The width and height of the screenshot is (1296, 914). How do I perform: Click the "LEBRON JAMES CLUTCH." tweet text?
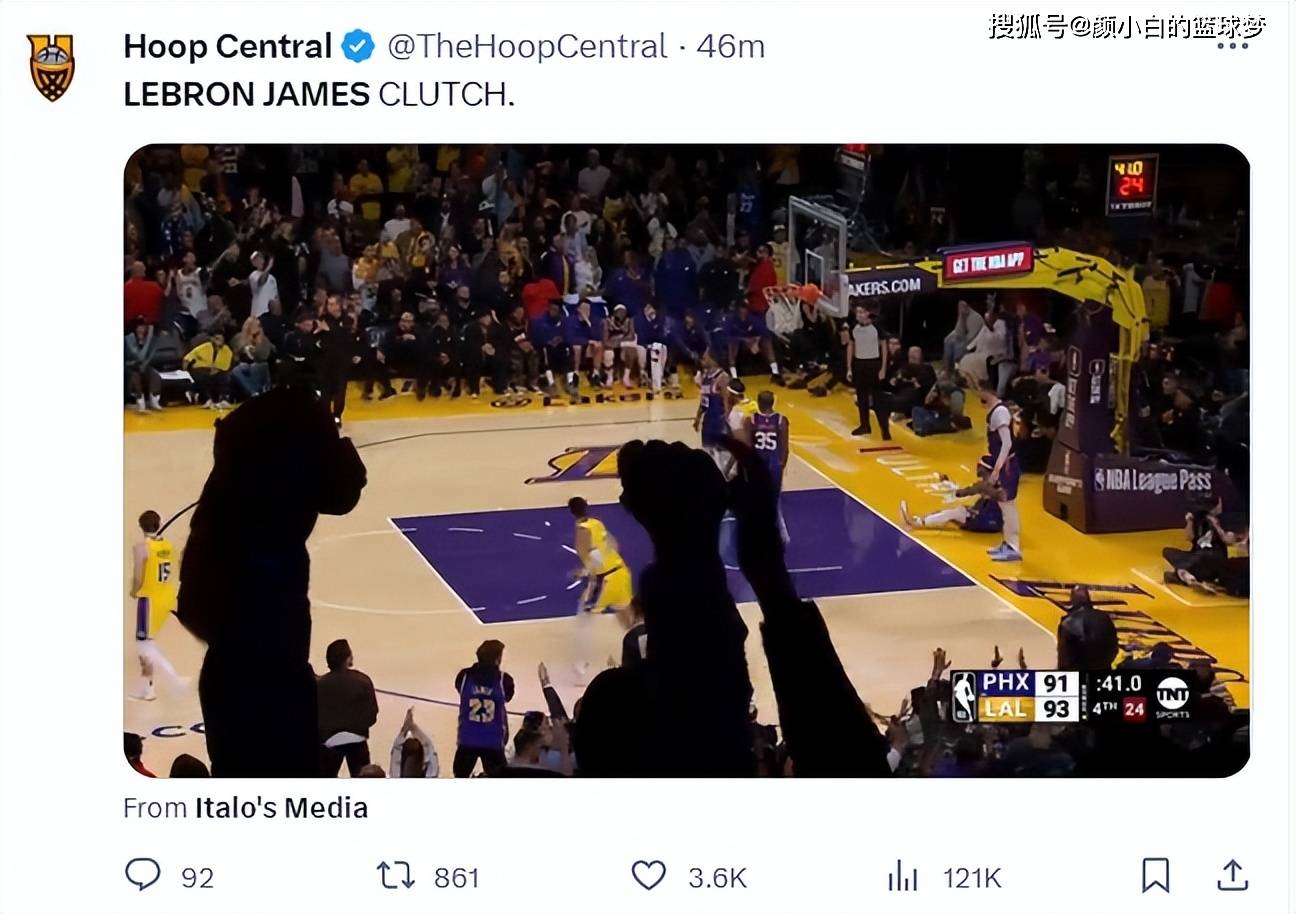(319, 94)
